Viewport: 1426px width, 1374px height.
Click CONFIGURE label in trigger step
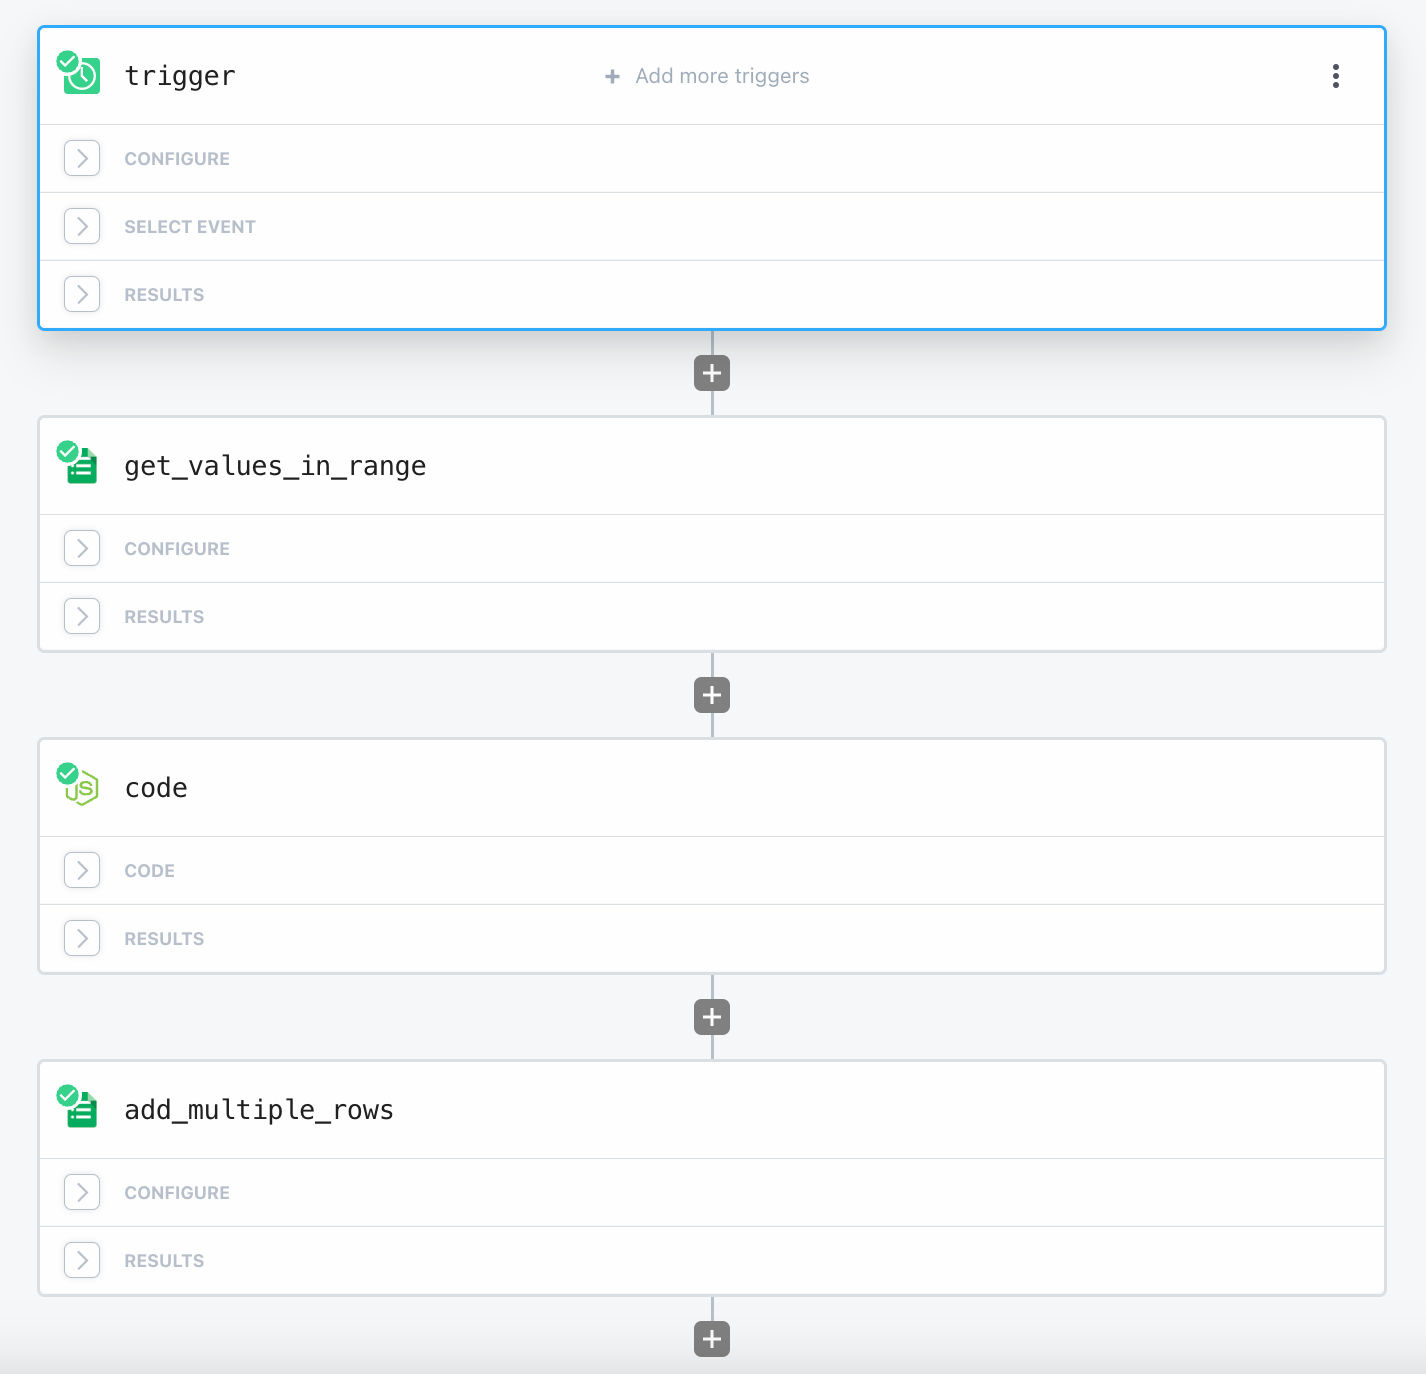click(177, 159)
